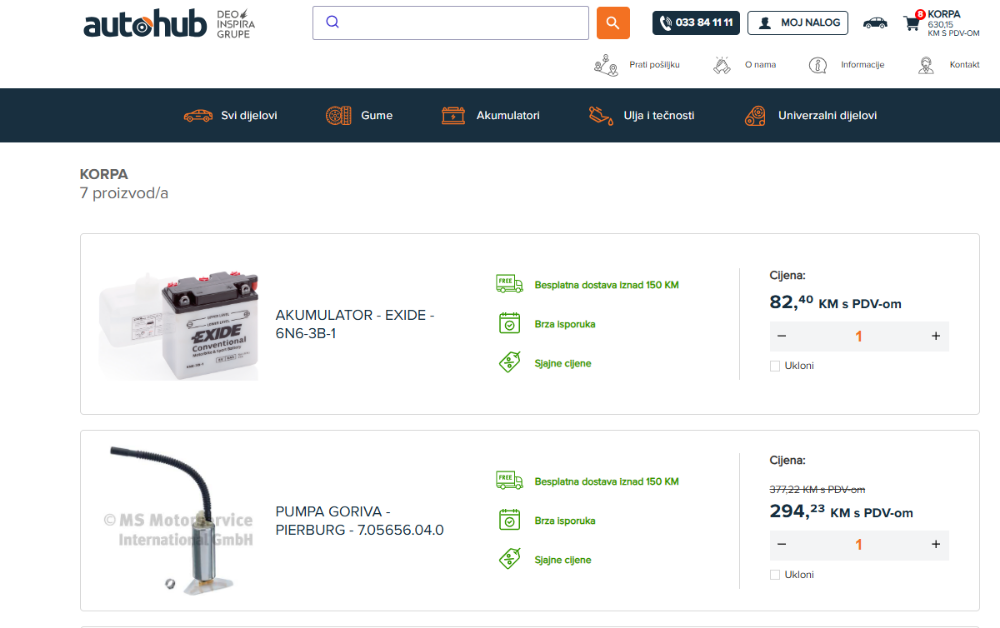Open O nama link
The height and width of the screenshot is (628, 1000).
760,65
